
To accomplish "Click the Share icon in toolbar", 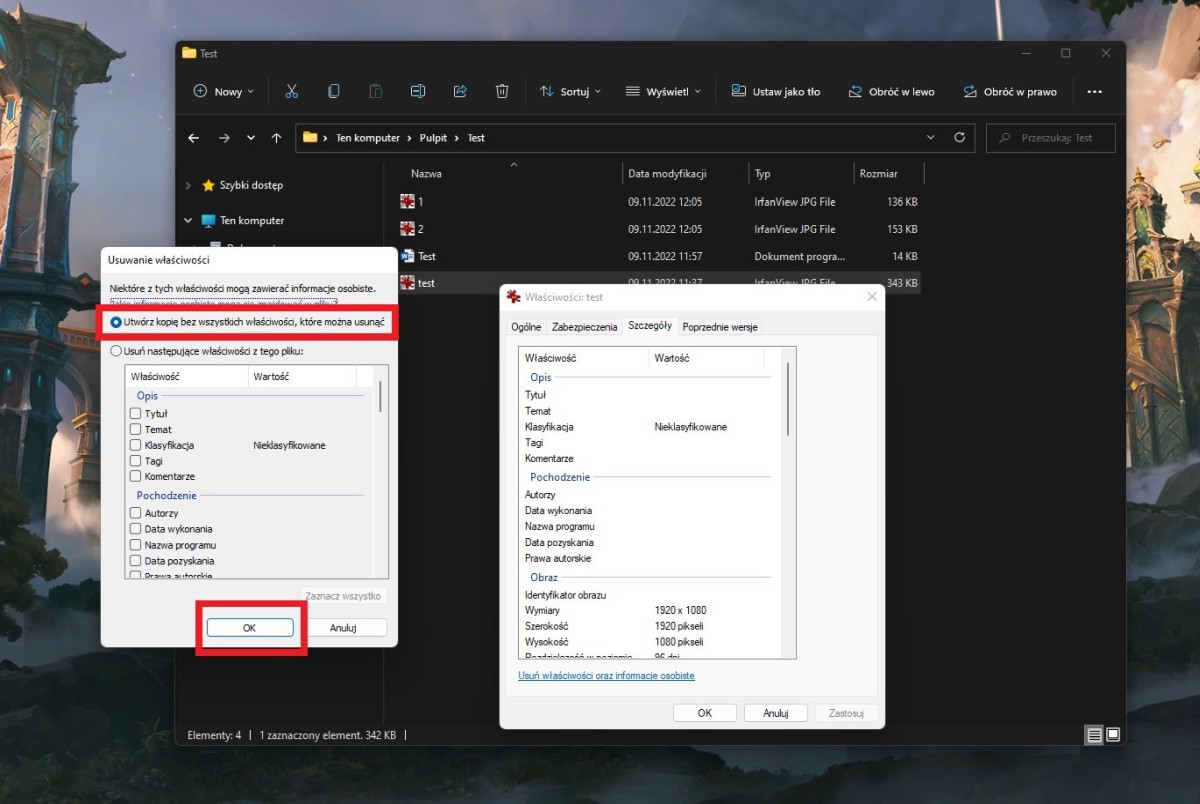I will coord(460,91).
